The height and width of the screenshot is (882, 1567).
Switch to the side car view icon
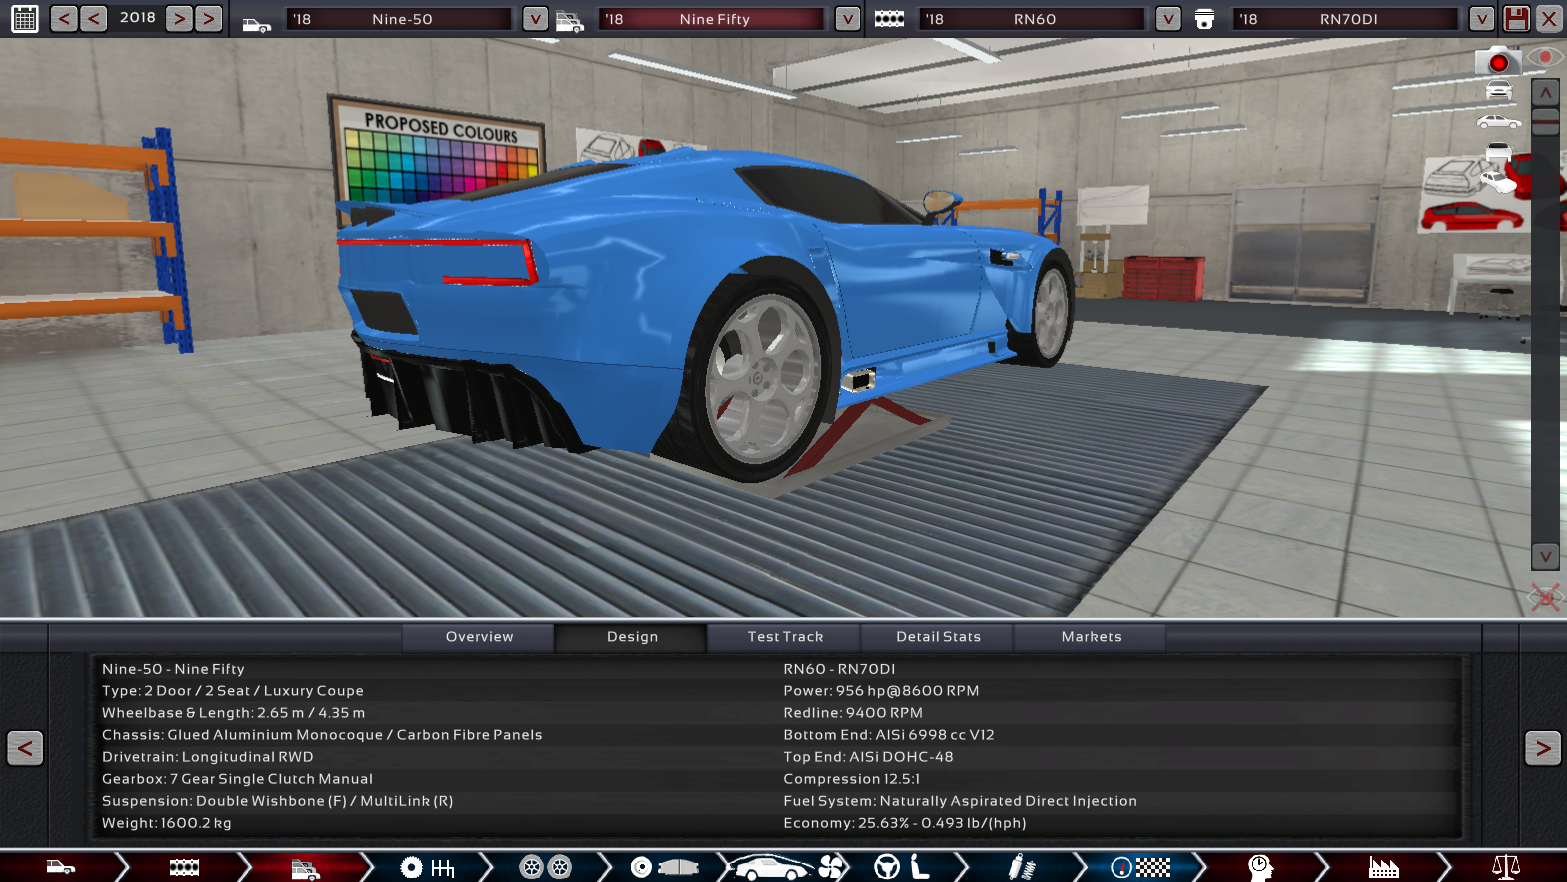[x=1498, y=122]
